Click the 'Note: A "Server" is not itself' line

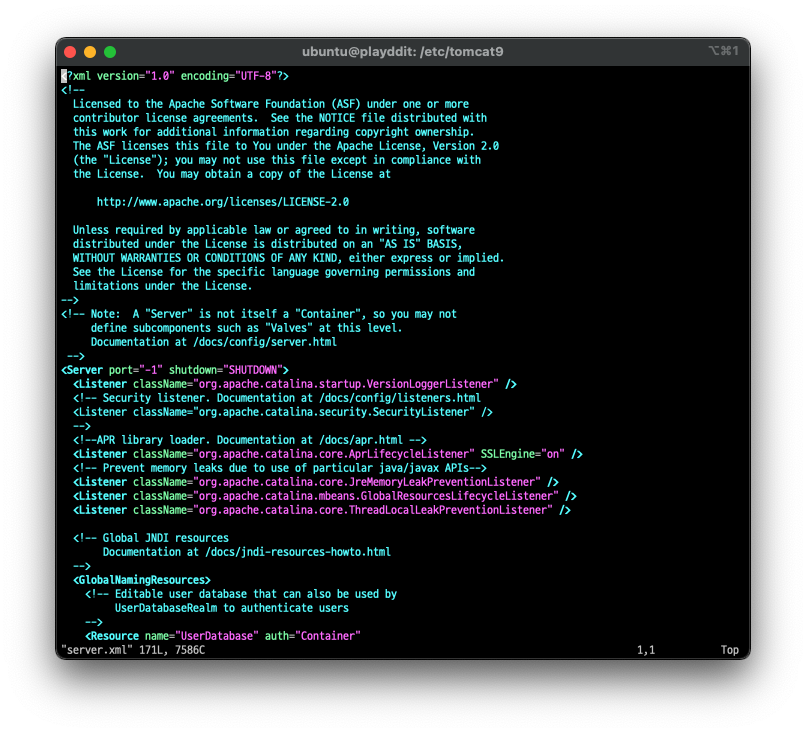[259, 314]
